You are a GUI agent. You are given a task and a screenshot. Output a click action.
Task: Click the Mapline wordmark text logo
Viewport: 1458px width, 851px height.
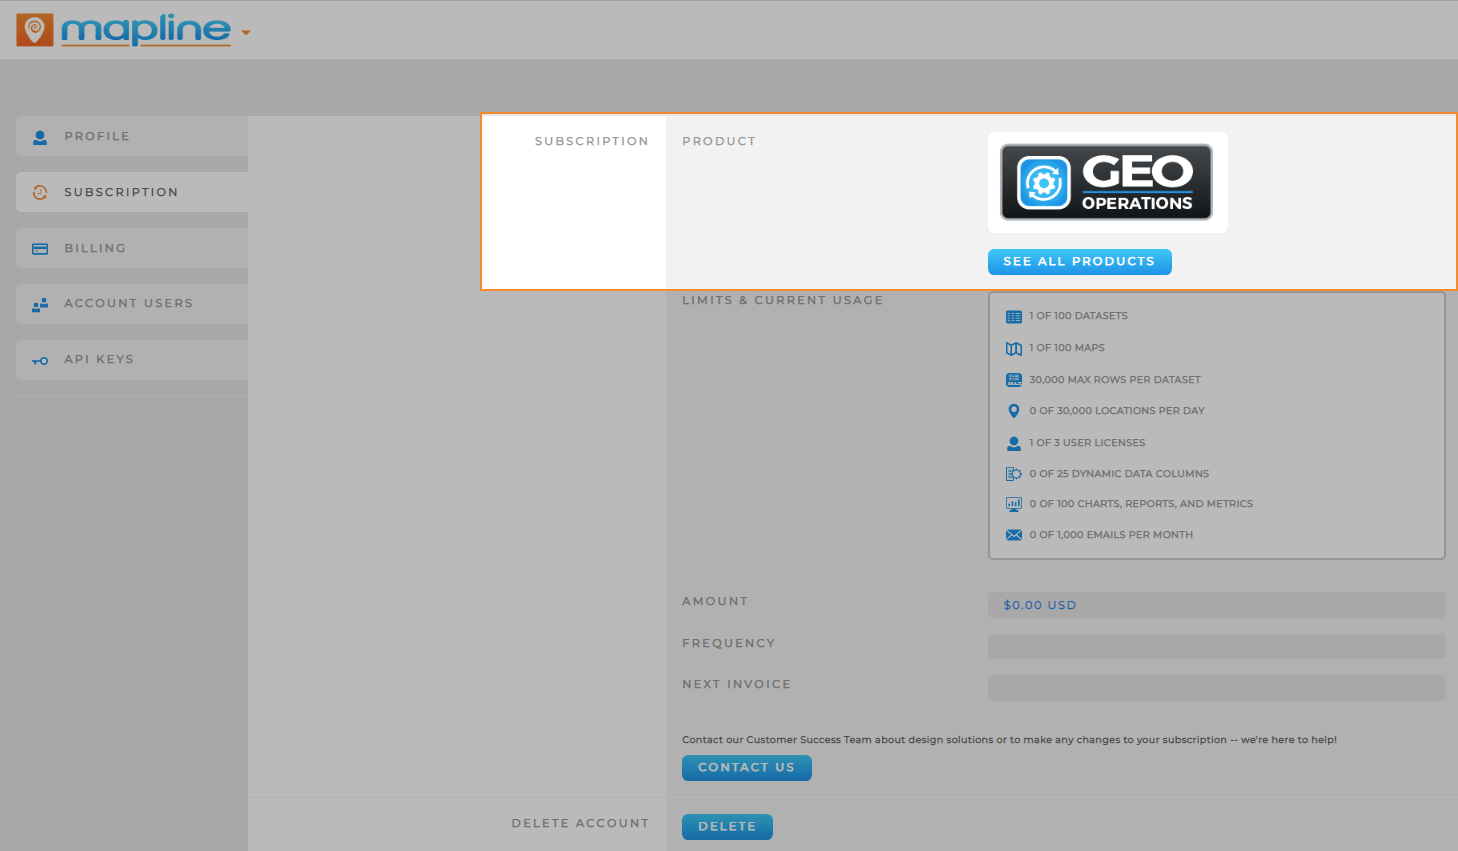click(x=146, y=30)
